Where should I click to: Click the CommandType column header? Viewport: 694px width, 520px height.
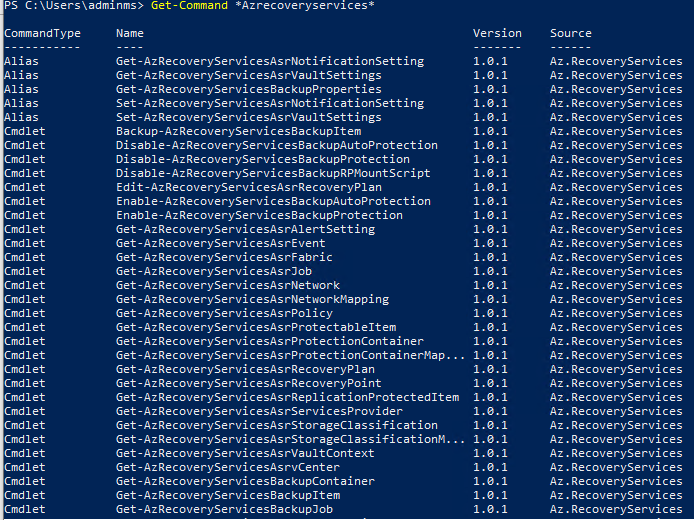pos(42,34)
